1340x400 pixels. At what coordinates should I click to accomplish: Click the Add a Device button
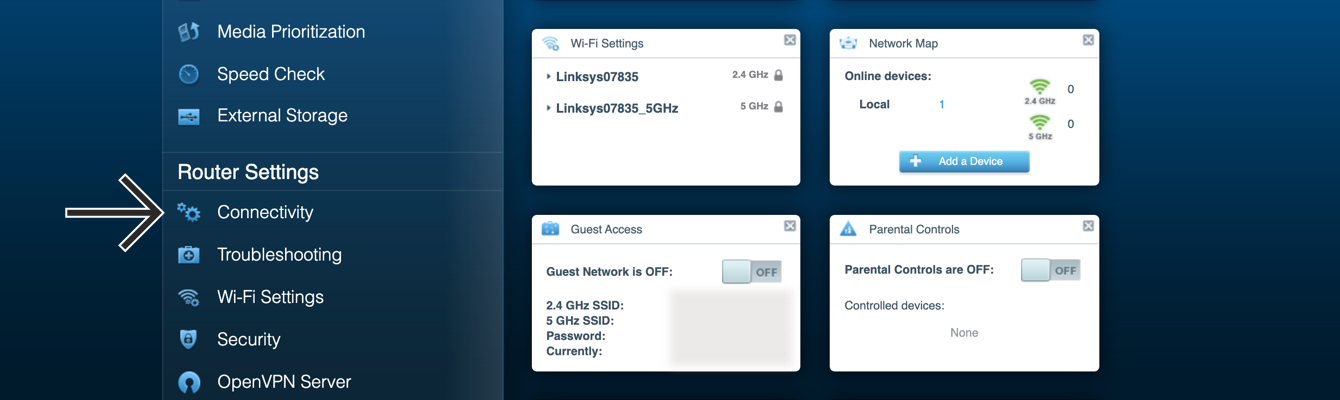964,161
